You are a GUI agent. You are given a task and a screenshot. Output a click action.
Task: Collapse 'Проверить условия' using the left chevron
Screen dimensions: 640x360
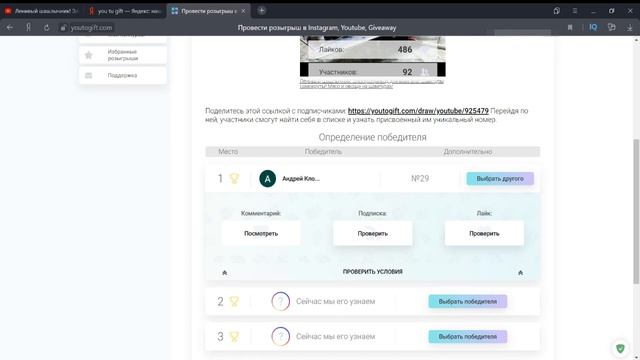point(224,273)
